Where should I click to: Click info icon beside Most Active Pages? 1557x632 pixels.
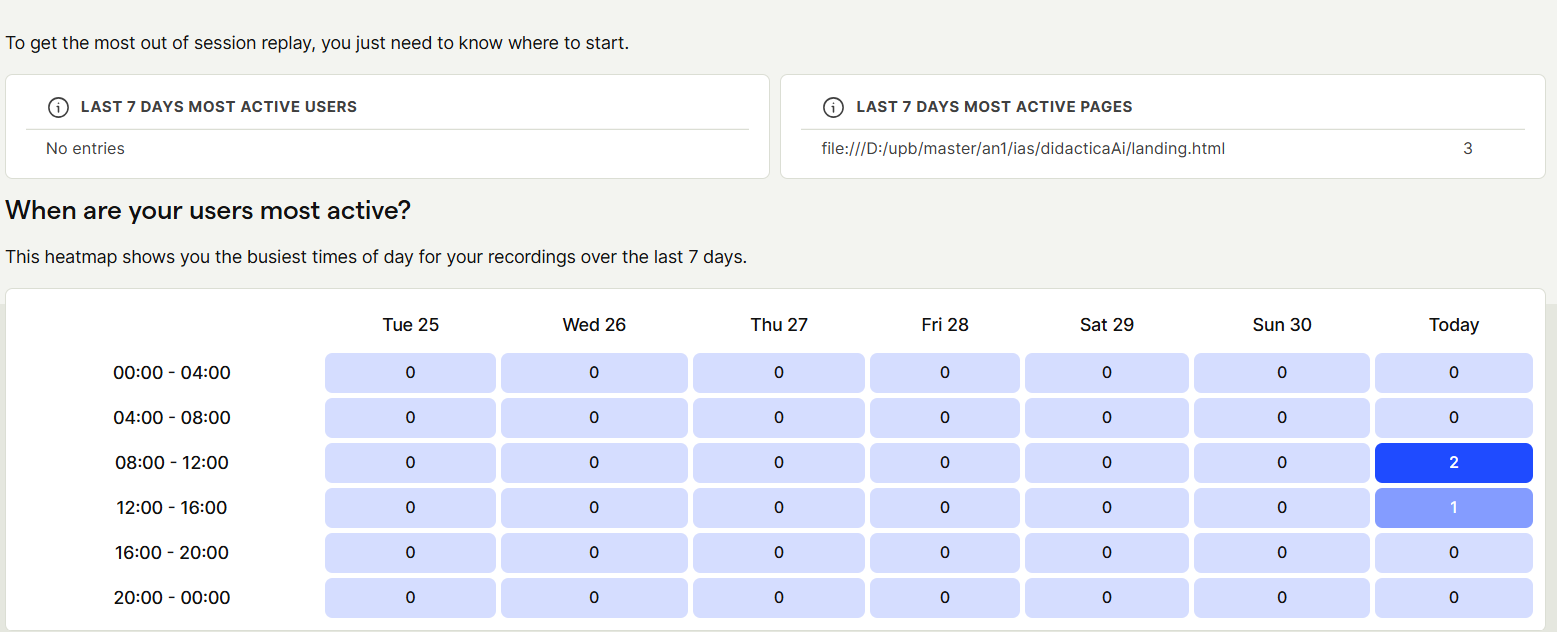832,107
